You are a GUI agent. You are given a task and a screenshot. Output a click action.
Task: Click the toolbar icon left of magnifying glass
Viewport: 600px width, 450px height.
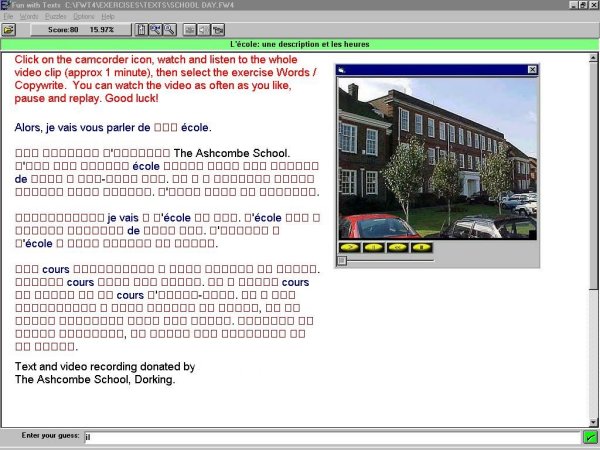pos(156,30)
